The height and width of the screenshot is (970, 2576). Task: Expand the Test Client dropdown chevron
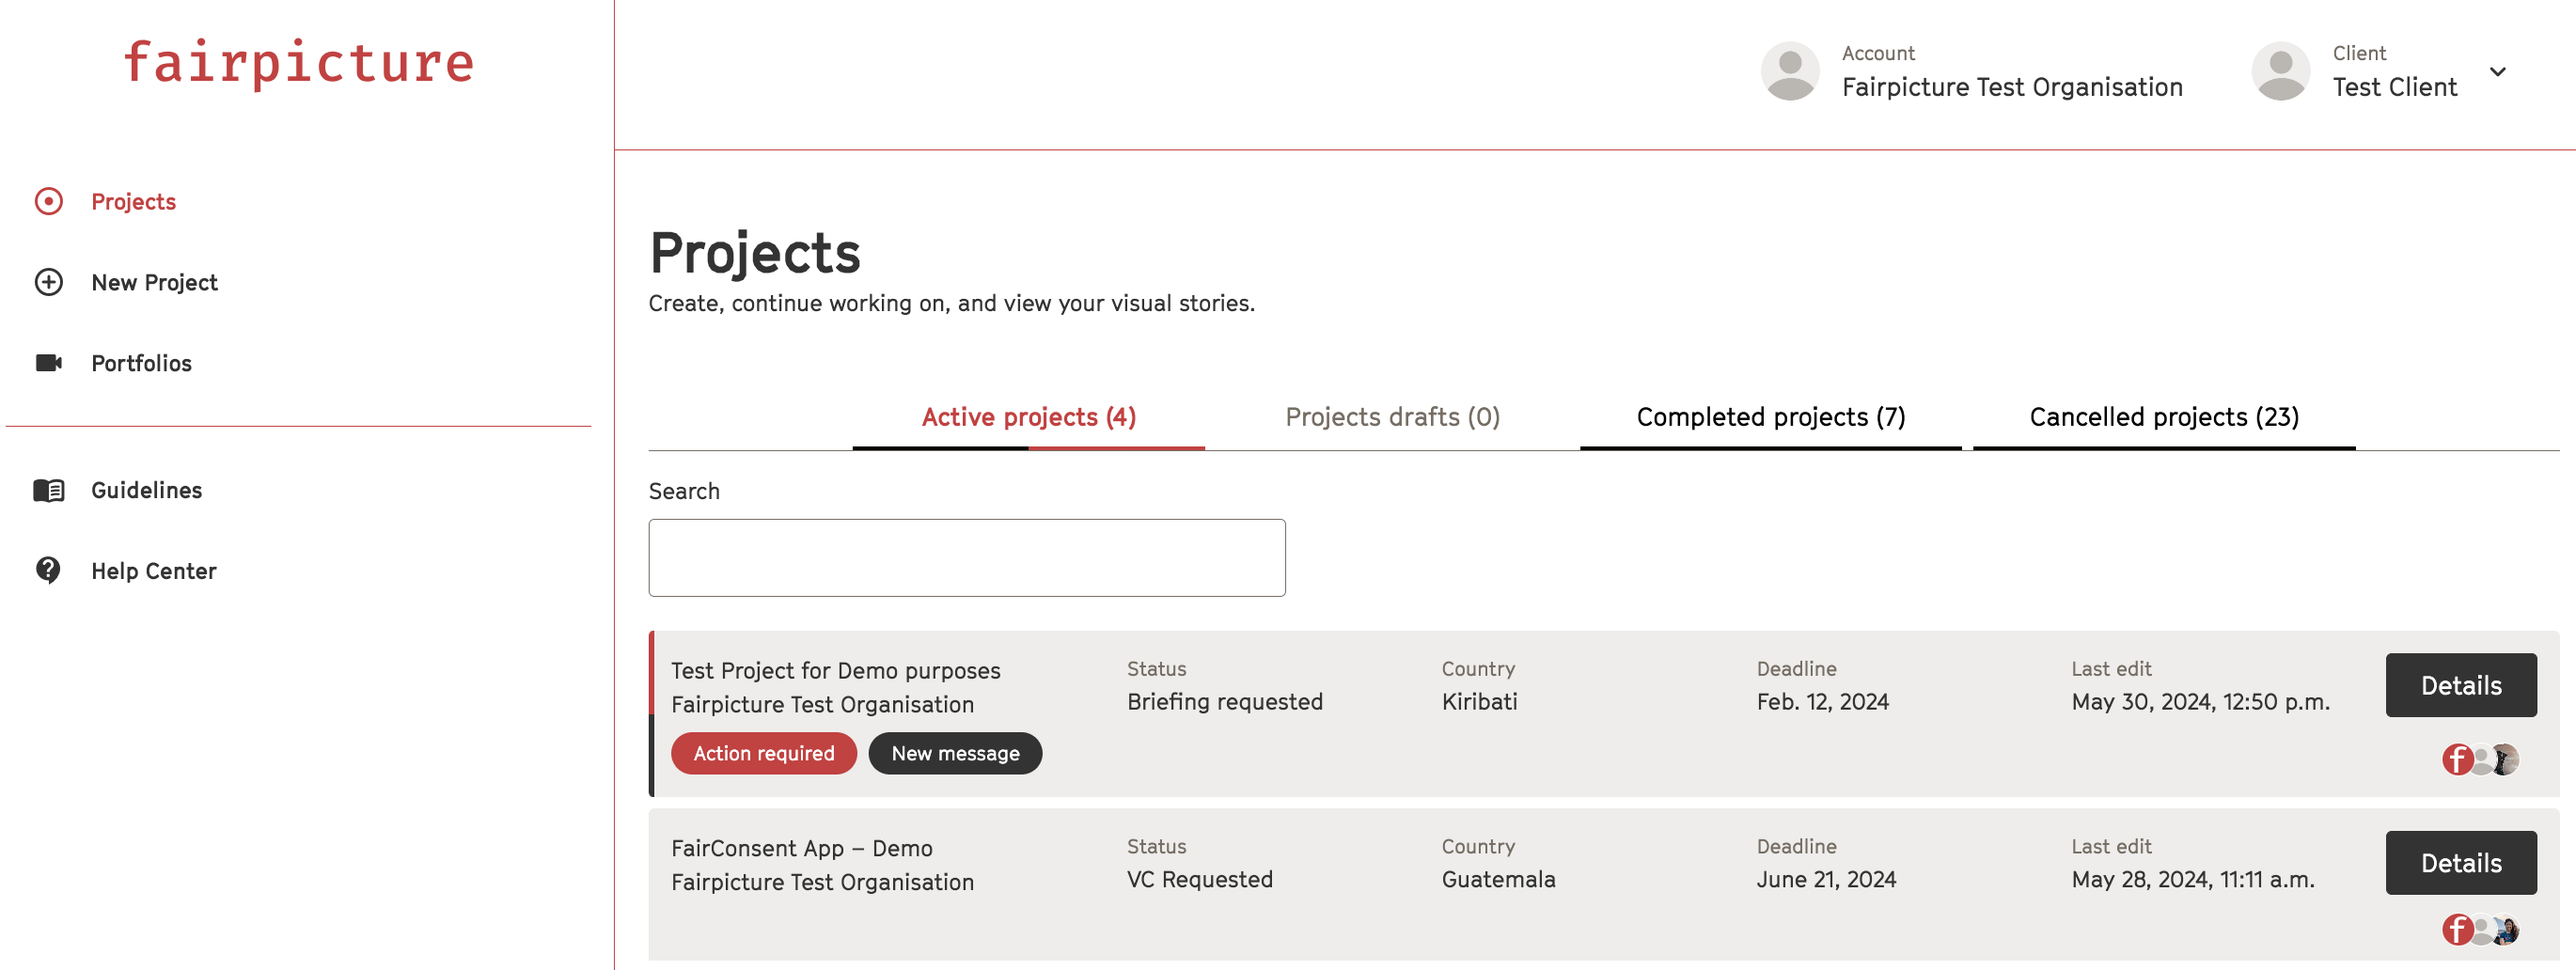coord(2498,72)
